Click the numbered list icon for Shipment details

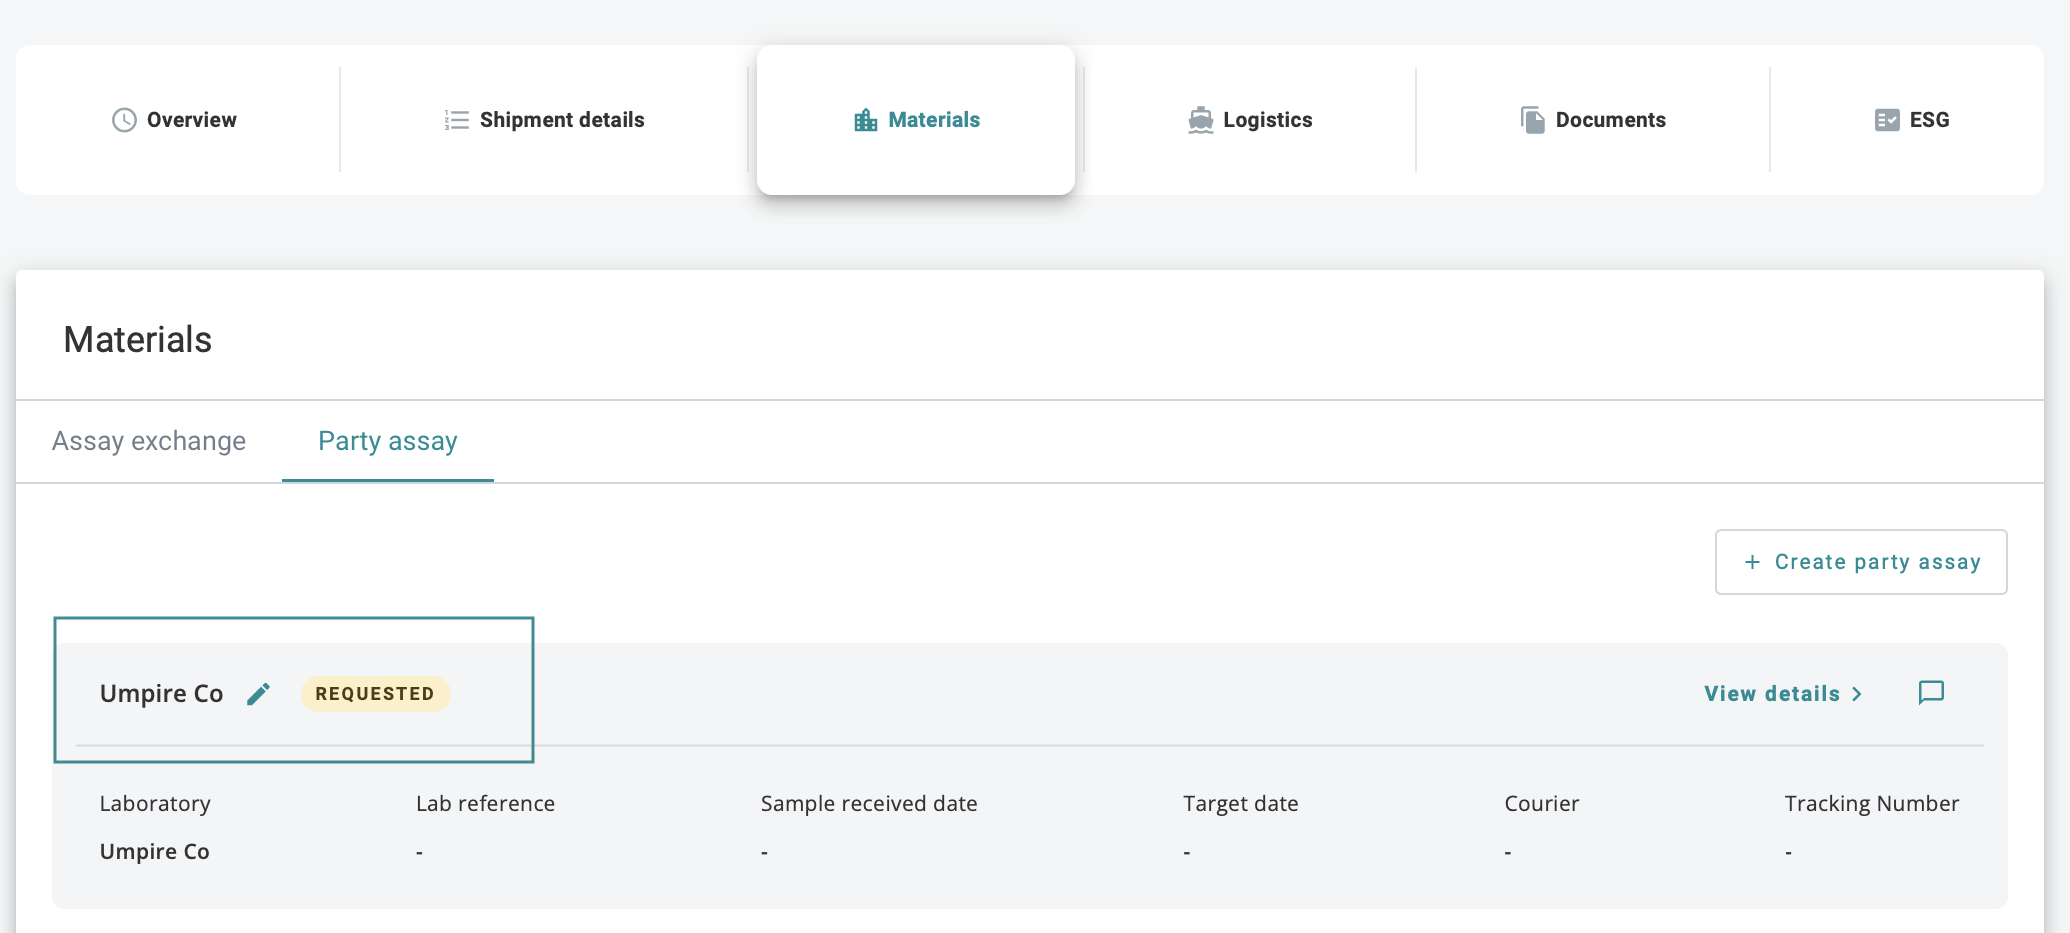[456, 120]
